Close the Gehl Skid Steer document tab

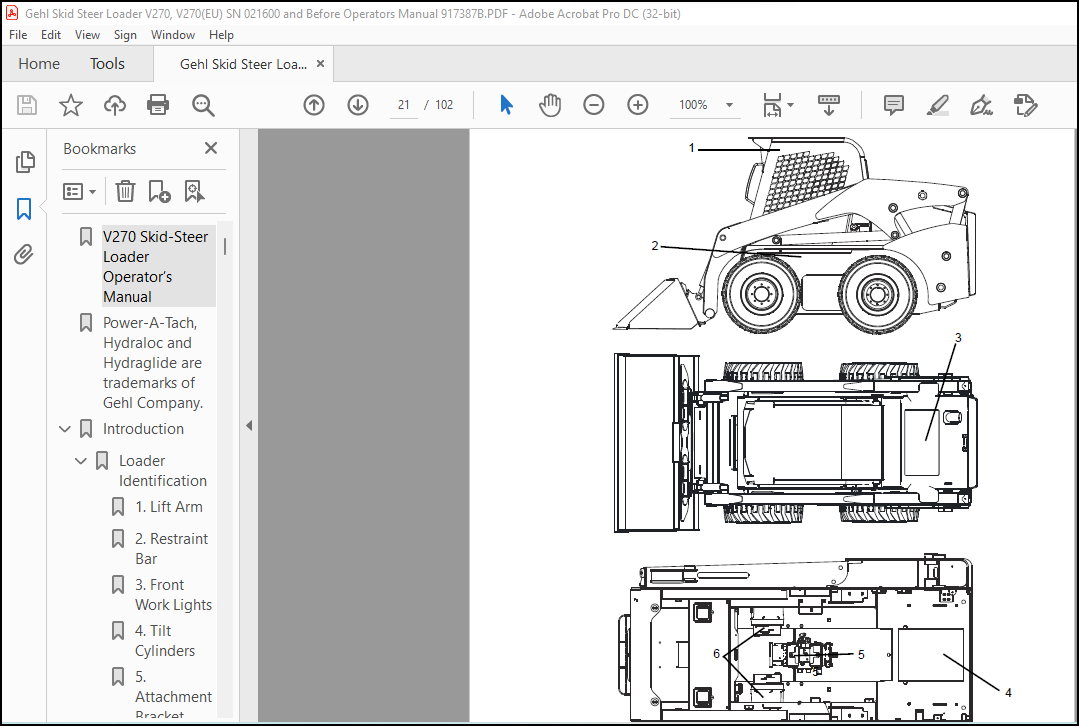click(320, 64)
